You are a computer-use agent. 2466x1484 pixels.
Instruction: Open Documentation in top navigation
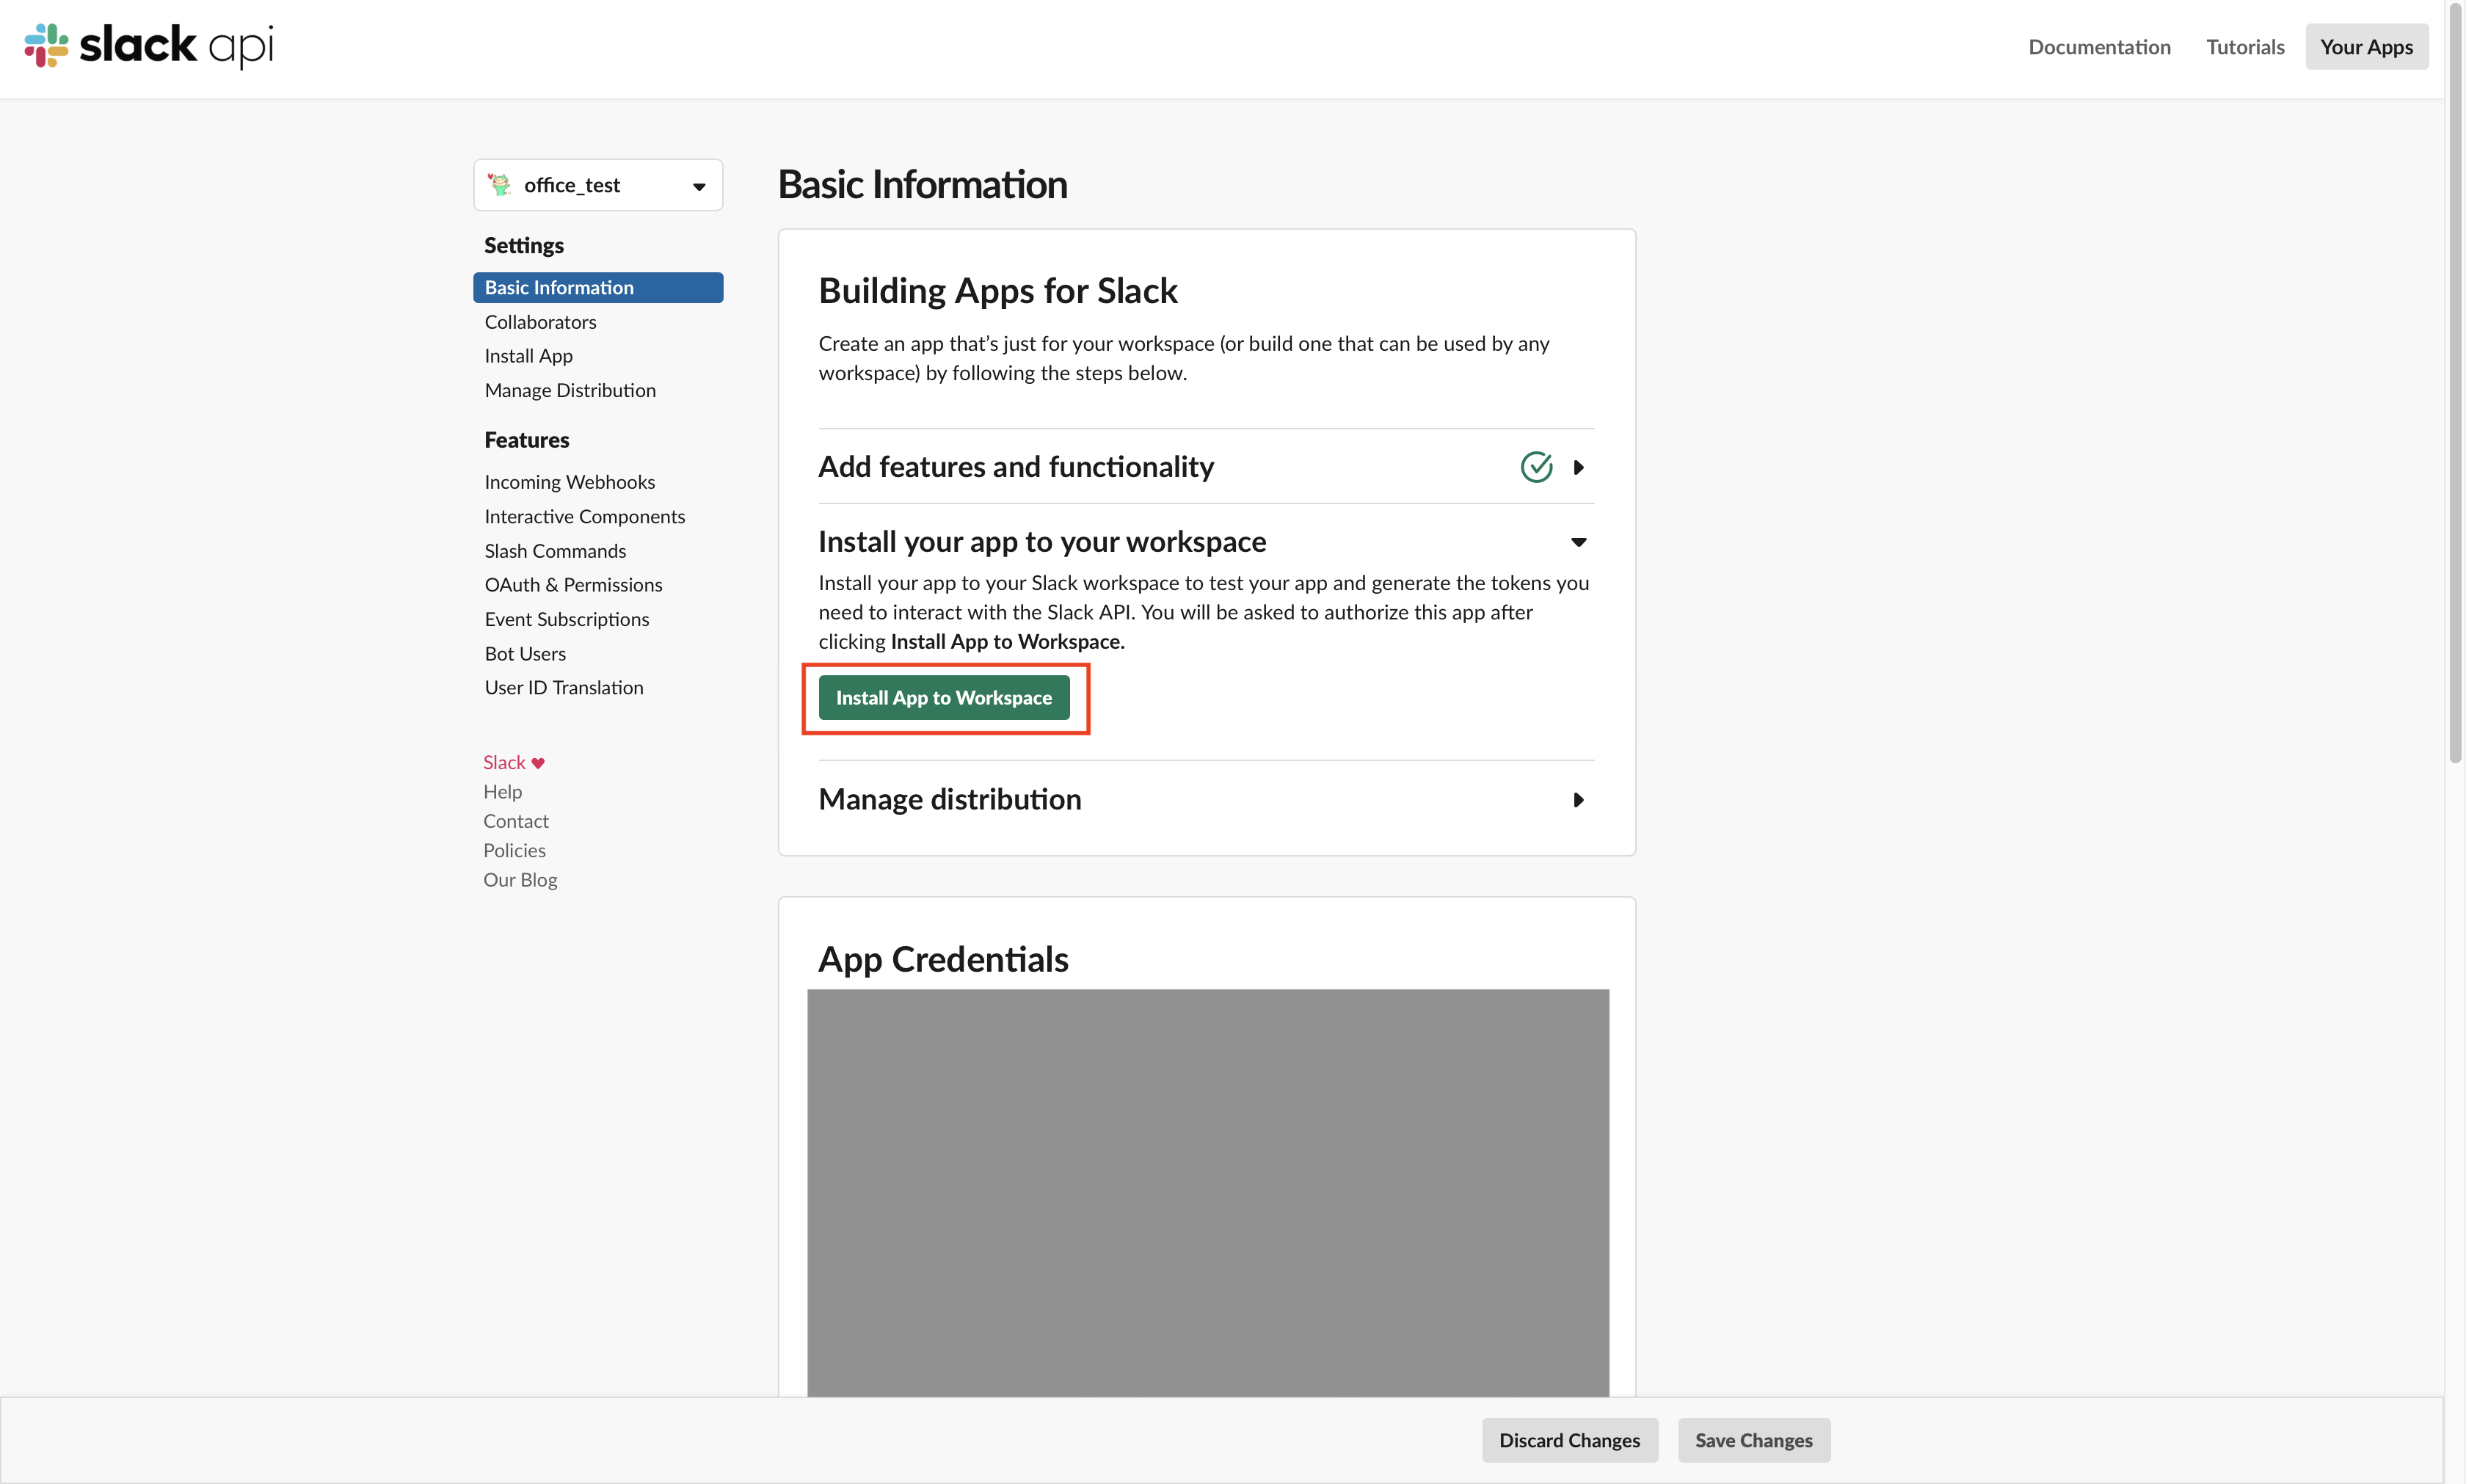point(2099,47)
